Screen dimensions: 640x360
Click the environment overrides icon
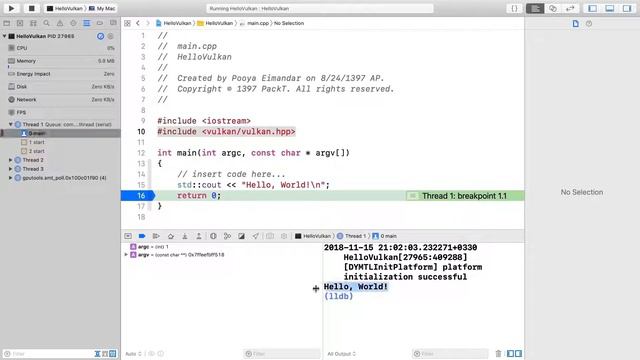[241, 236]
